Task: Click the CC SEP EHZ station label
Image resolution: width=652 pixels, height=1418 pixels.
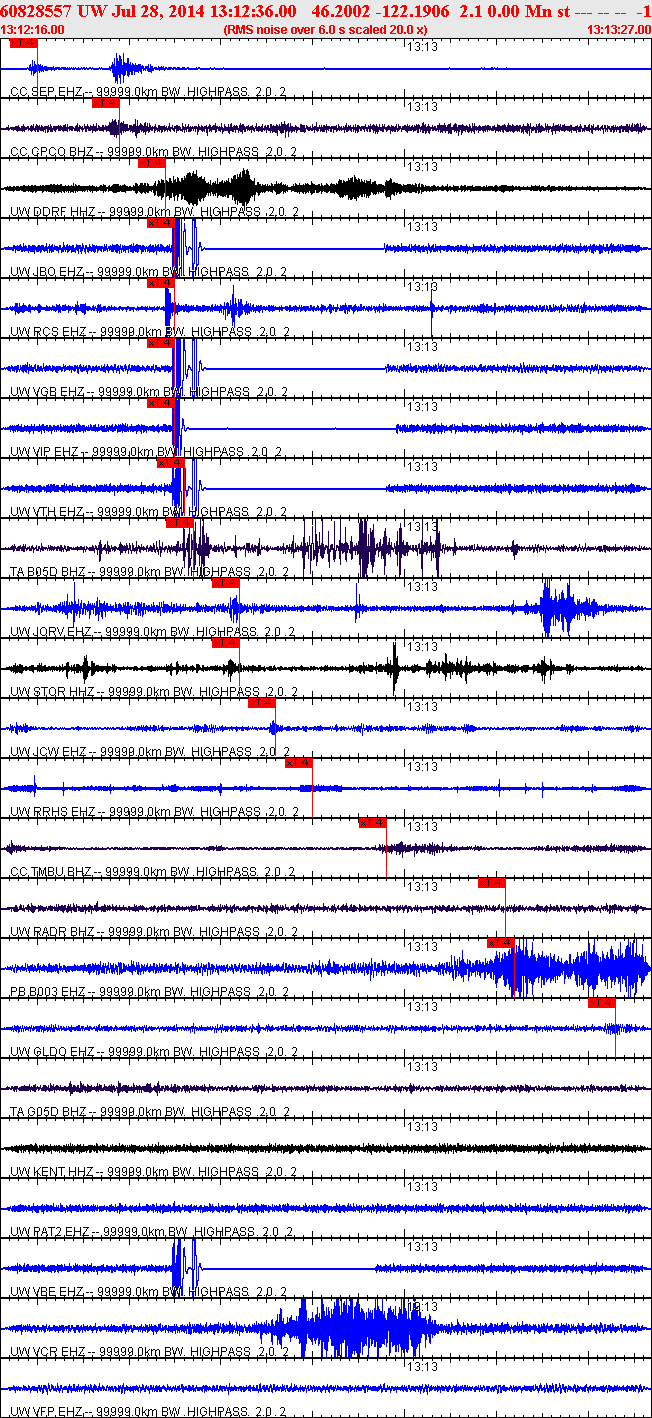Action: pos(148,92)
